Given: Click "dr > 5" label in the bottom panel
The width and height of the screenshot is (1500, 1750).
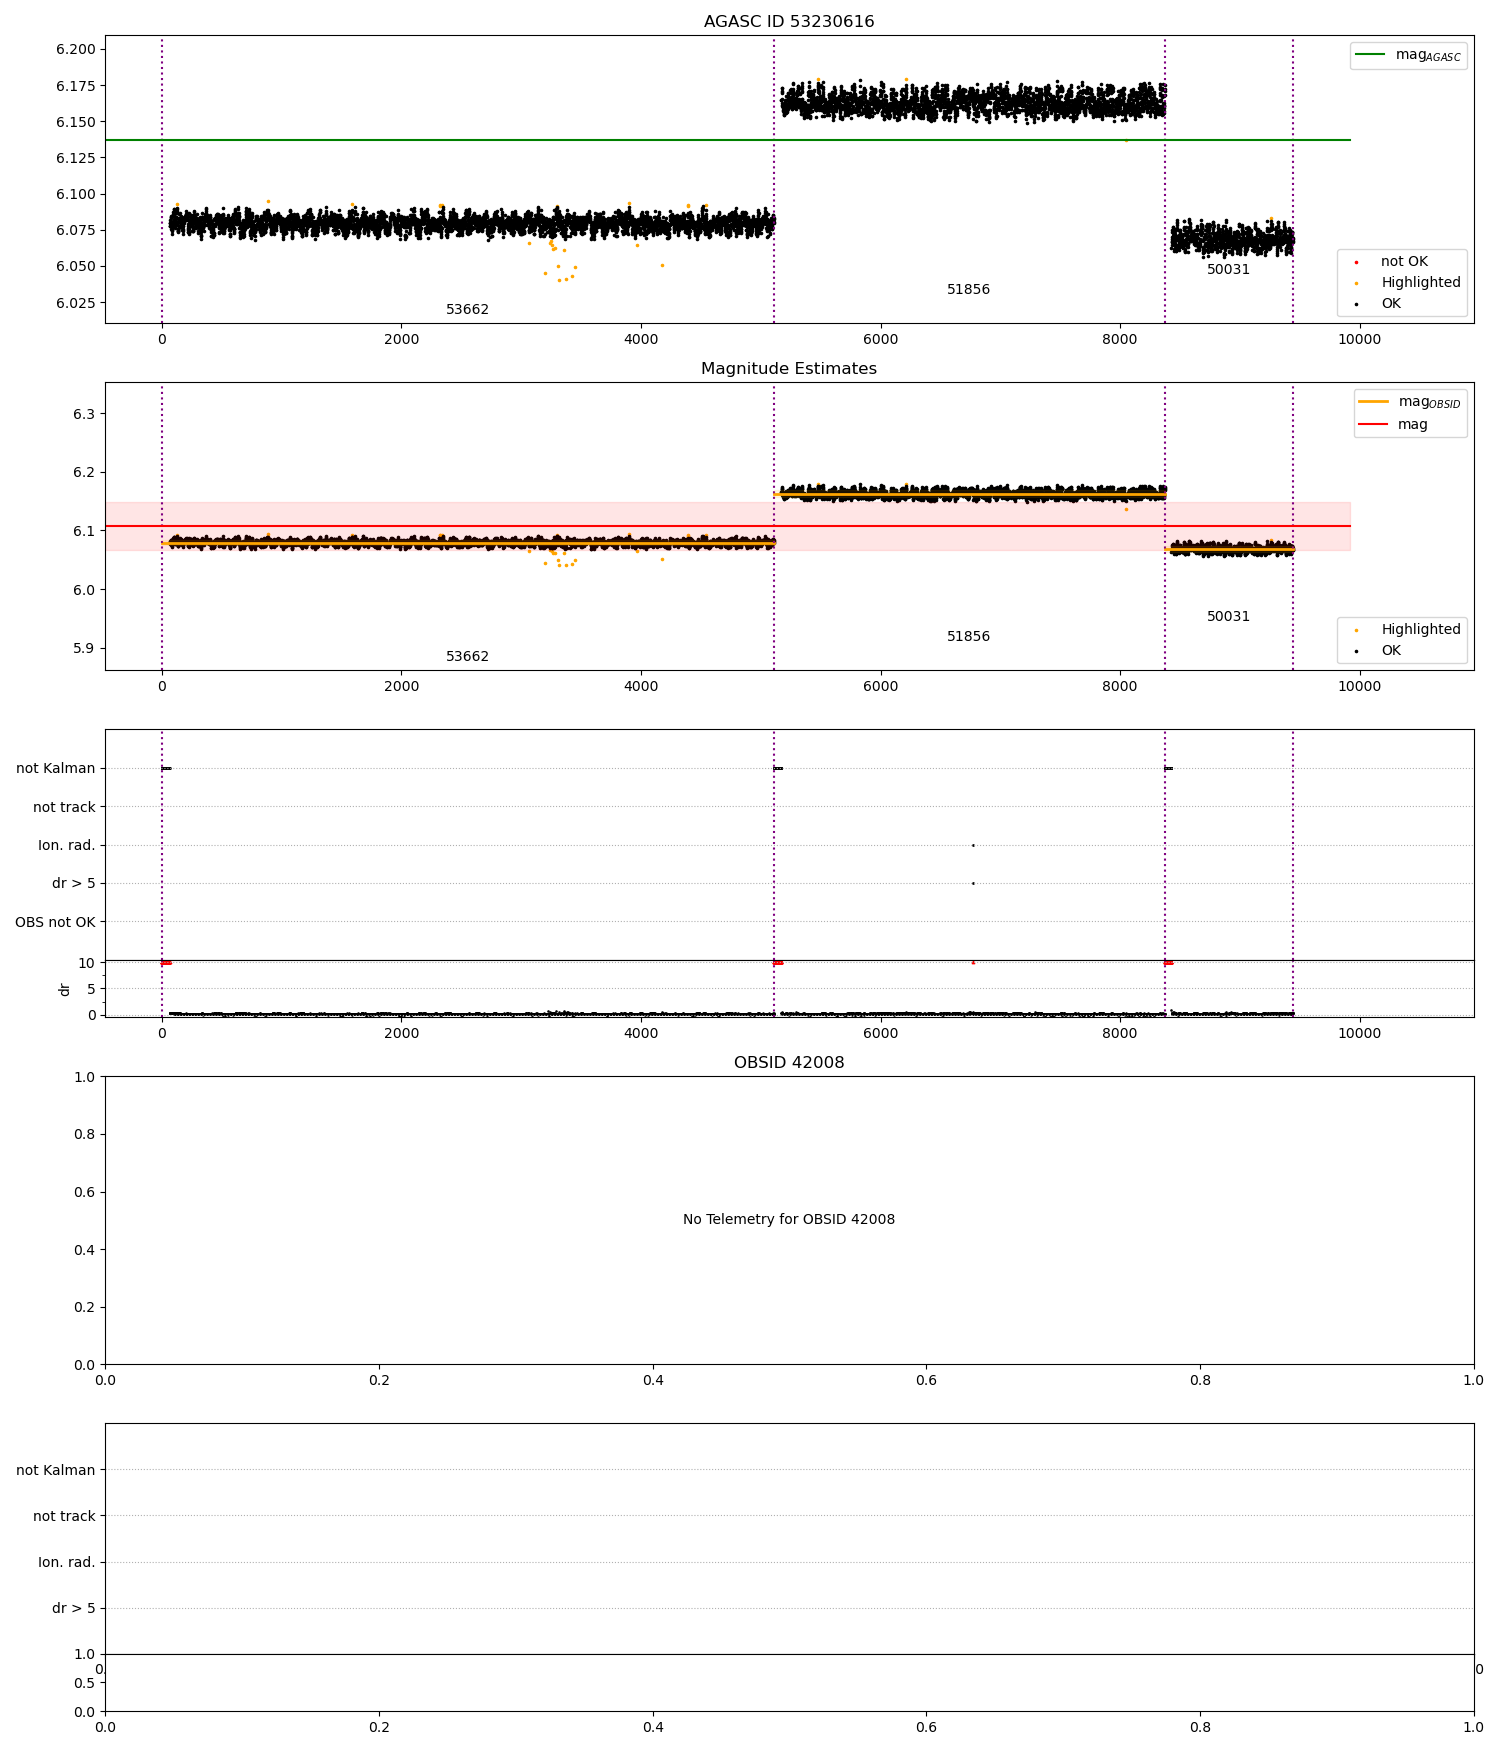Looking at the screenshot, I should click(74, 1609).
